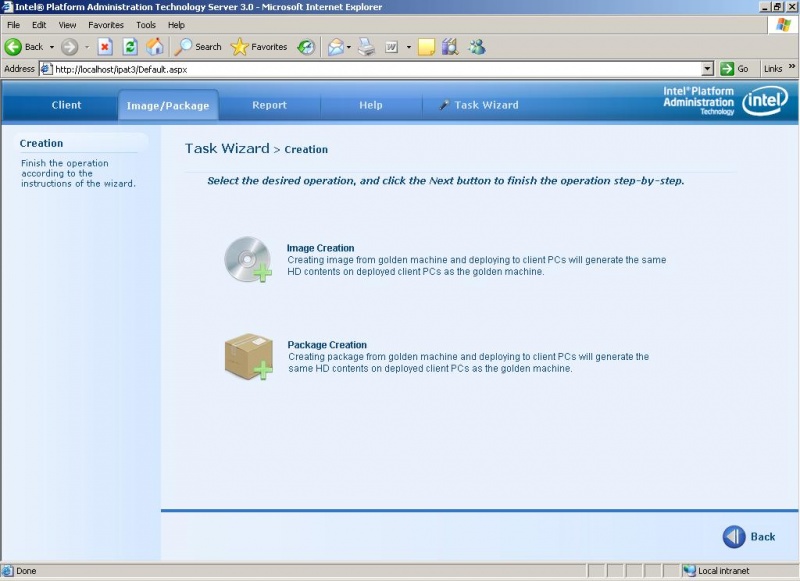Open the Mail dropdown arrow
The height and width of the screenshot is (581, 800).
pos(348,47)
